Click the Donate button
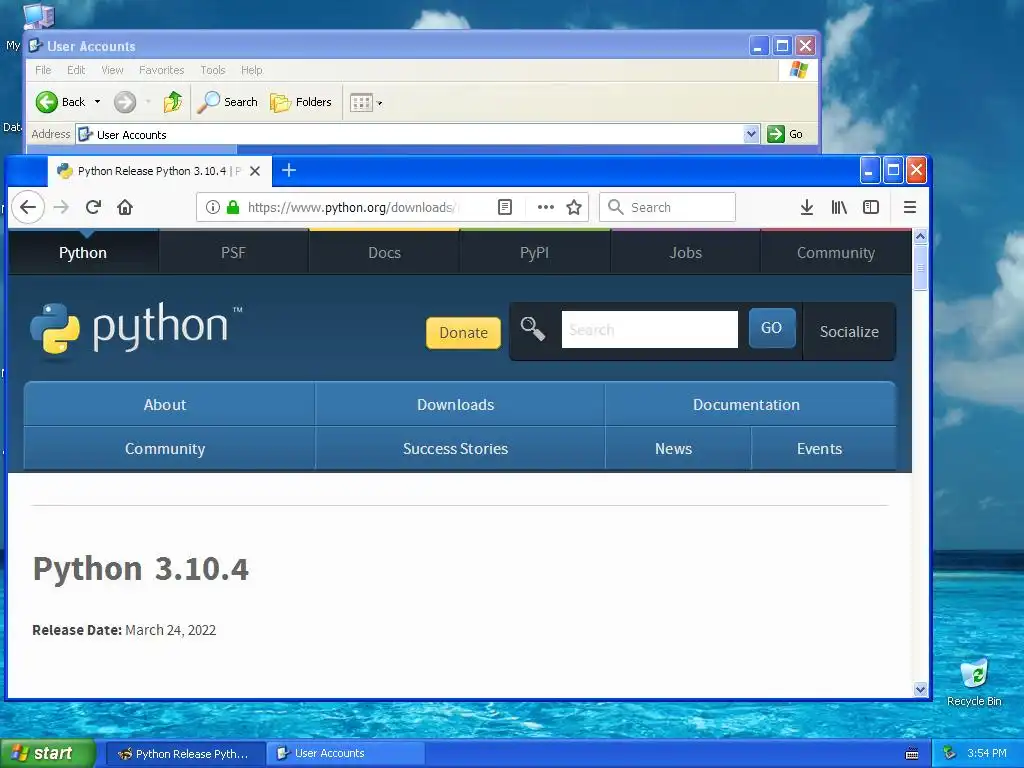The width and height of the screenshot is (1024, 768). 463,332
